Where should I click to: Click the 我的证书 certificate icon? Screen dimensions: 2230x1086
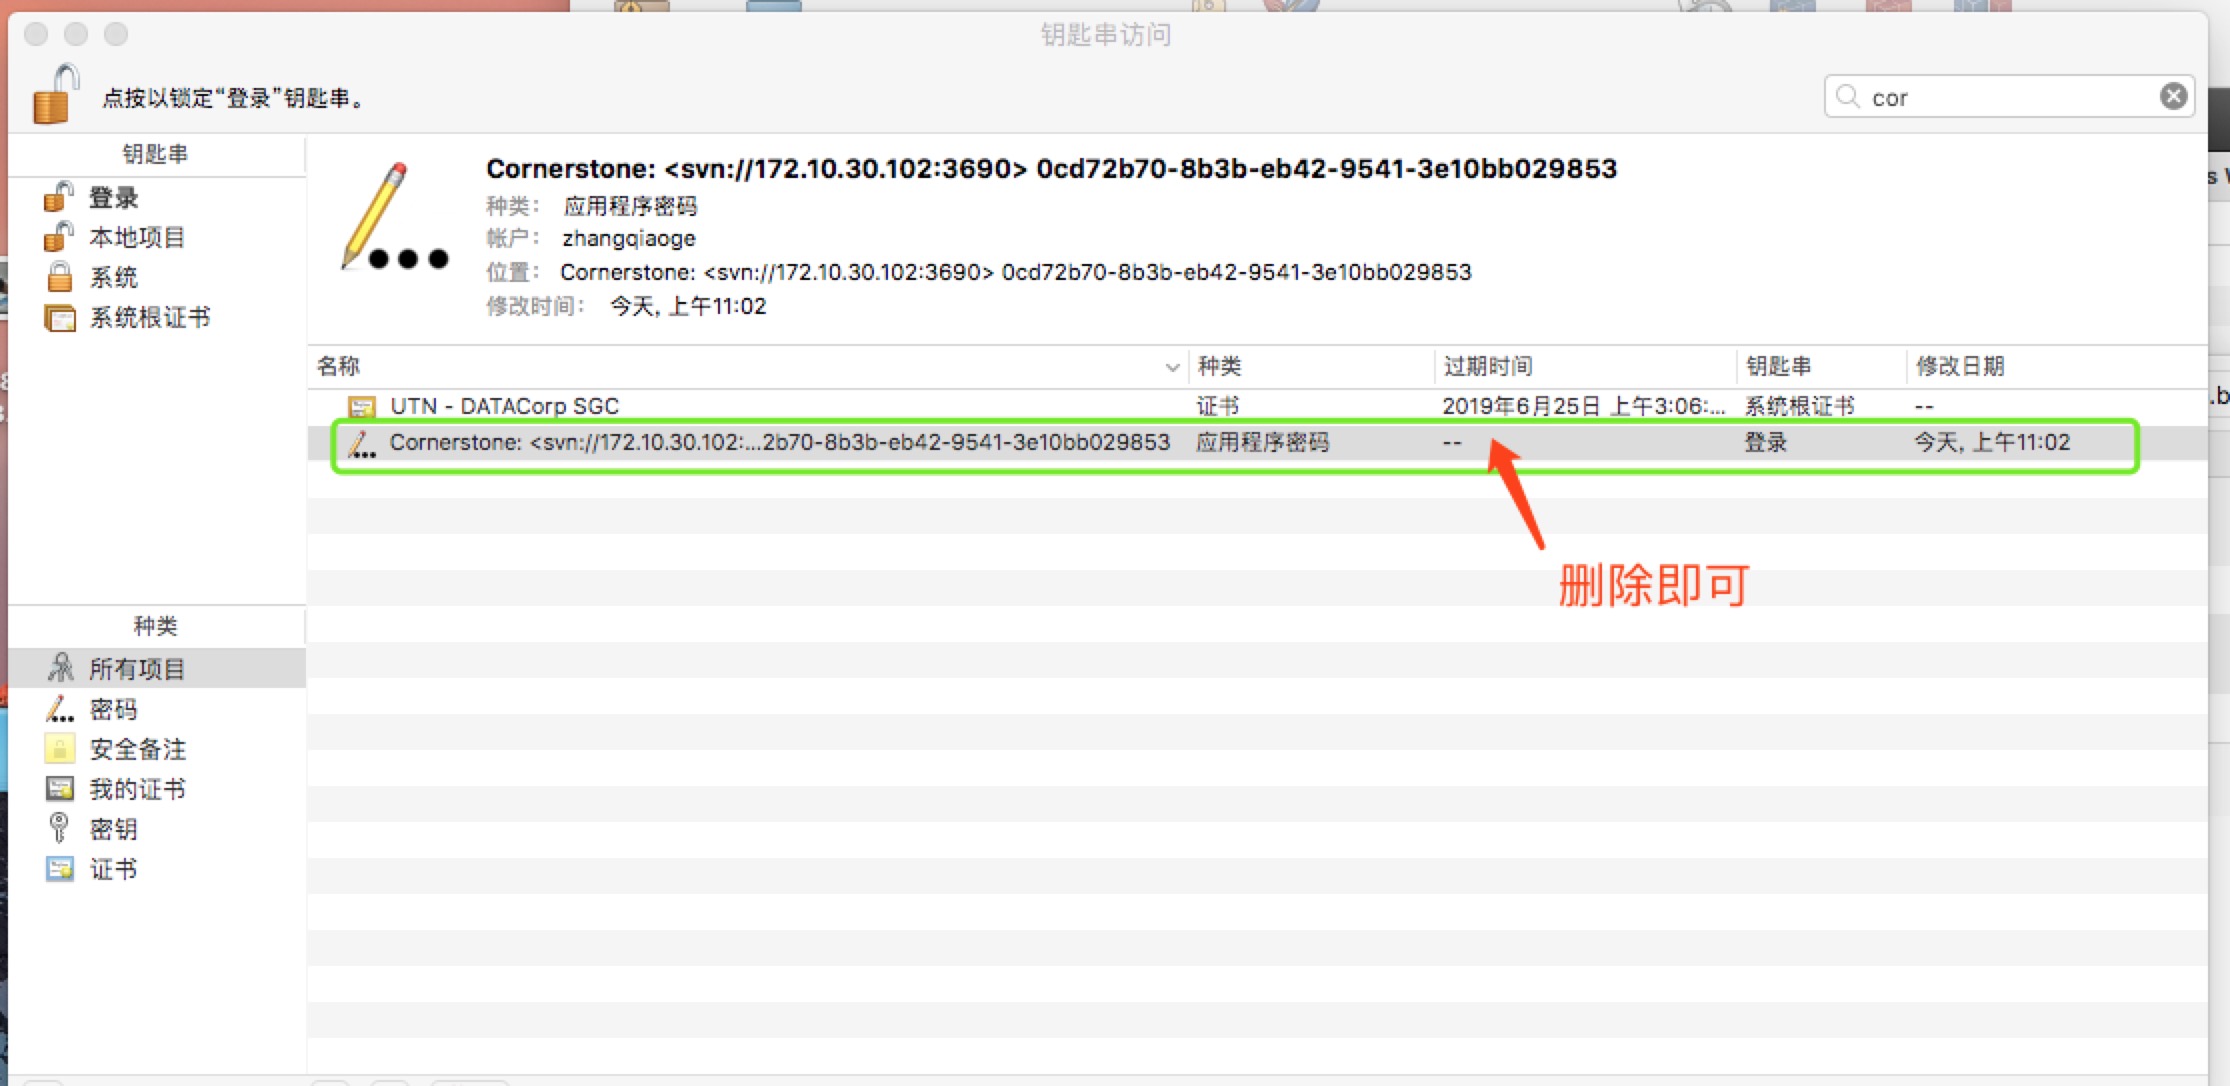pos(60,789)
